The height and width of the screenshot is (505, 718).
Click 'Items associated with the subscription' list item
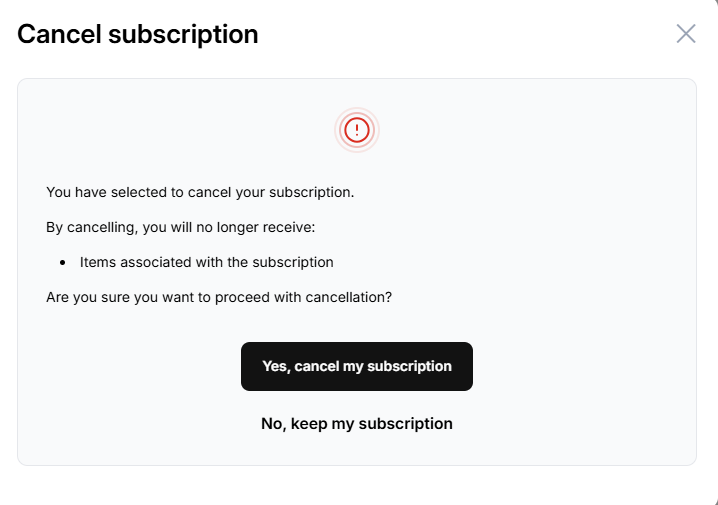206,262
